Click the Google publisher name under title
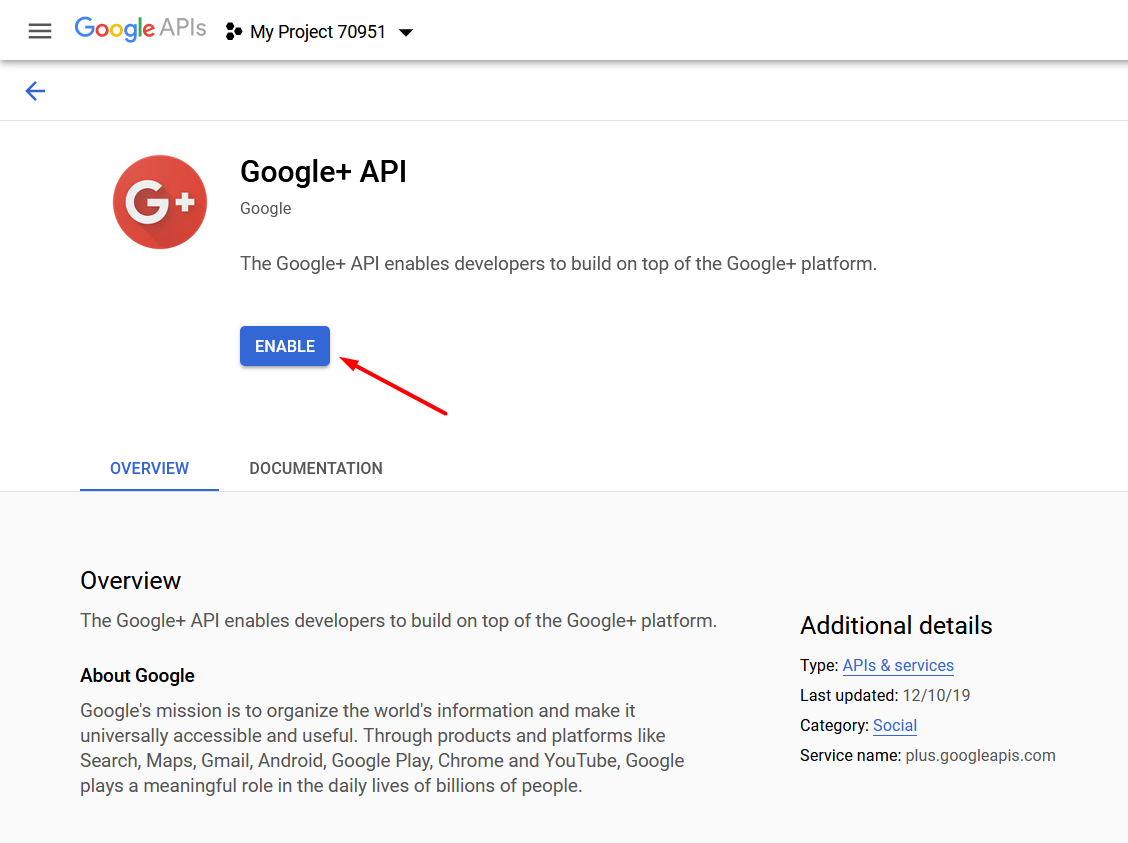Image resolution: width=1128 pixels, height=843 pixels. click(265, 209)
